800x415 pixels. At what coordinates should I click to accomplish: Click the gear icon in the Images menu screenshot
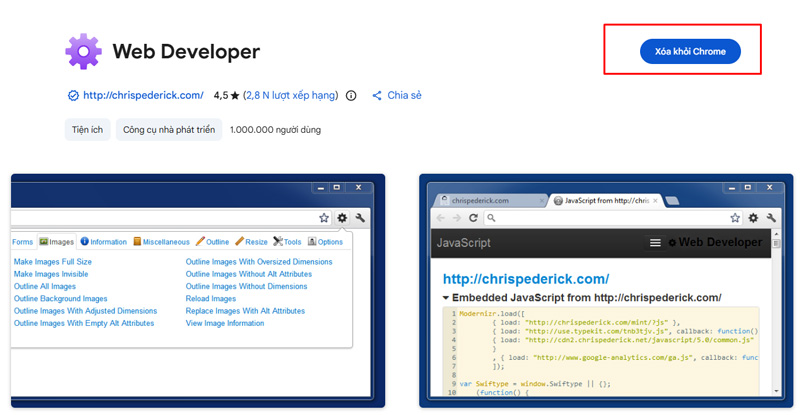(342, 217)
